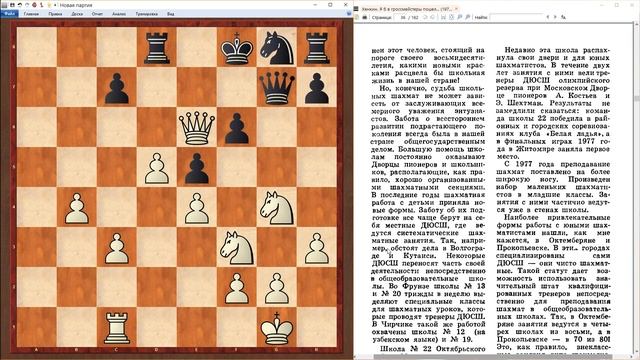The image size is (640, 360).
Task: Go to next page in PDF viewer
Action: click(x=433, y=17)
